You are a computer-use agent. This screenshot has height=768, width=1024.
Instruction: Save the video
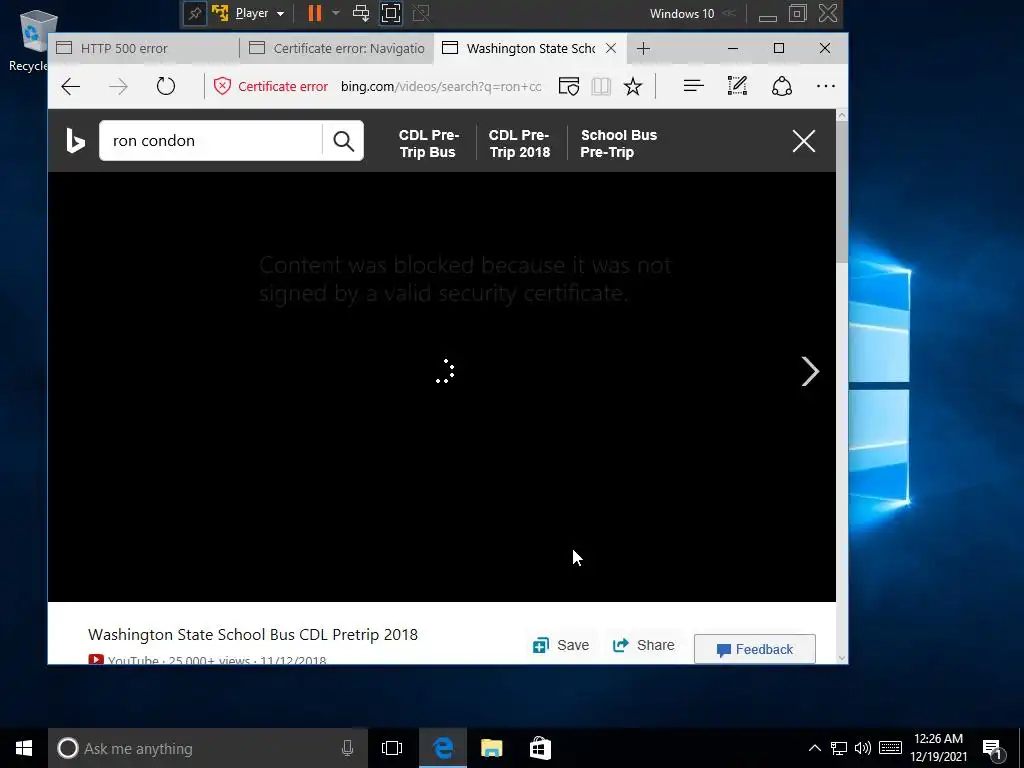tap(561, 645)
